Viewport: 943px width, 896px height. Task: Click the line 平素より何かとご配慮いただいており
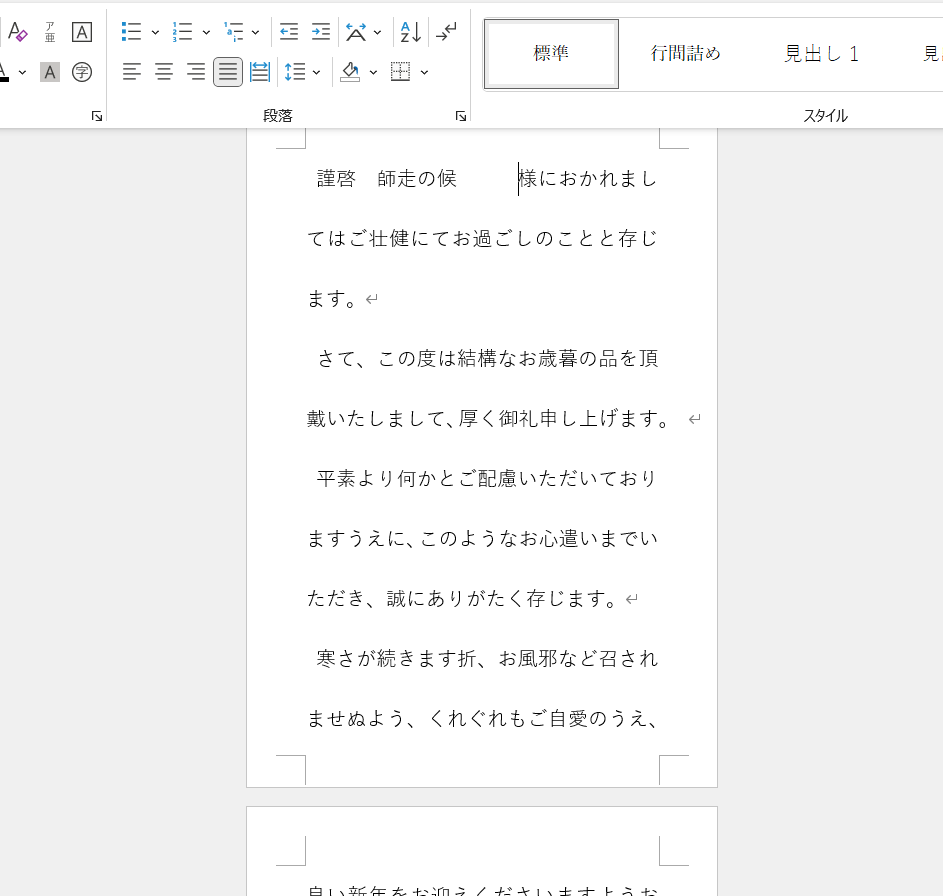click(487, 479)
